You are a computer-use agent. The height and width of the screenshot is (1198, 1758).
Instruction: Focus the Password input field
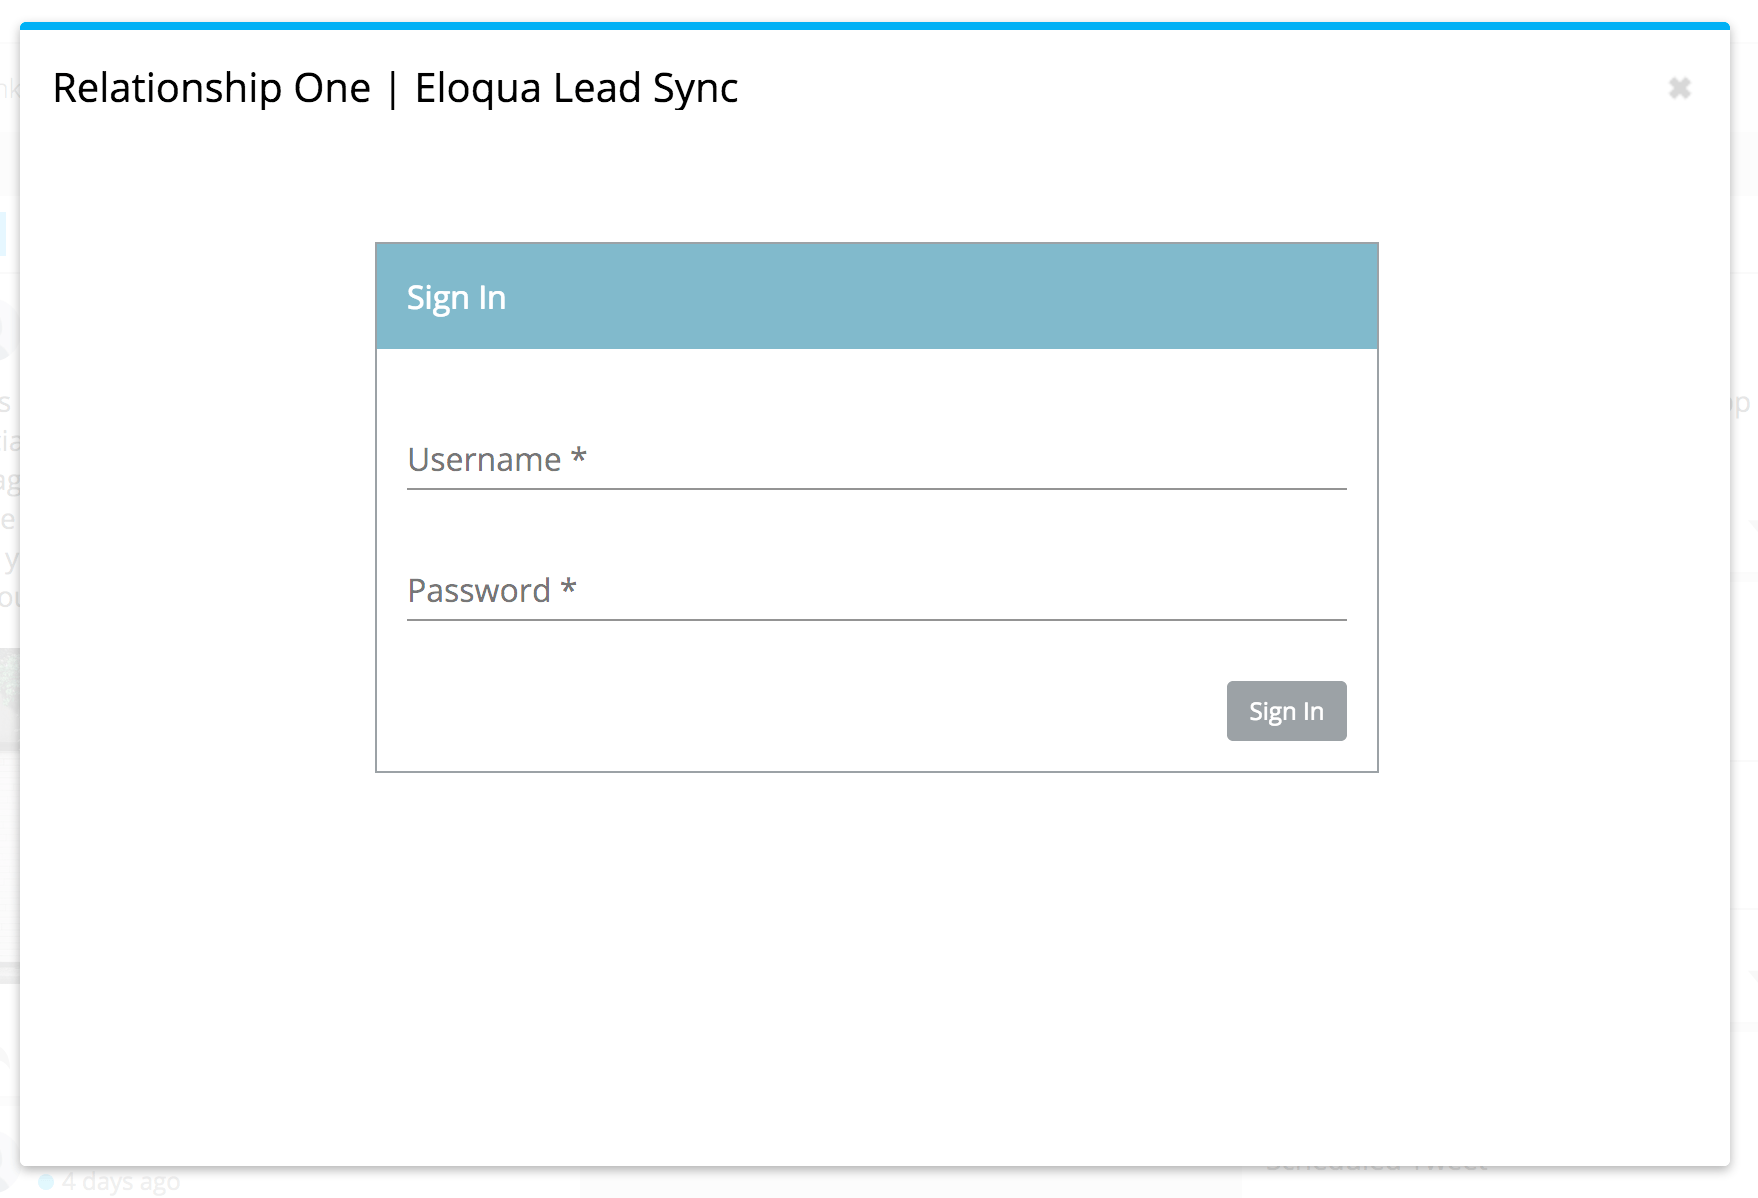click(876, 591)
